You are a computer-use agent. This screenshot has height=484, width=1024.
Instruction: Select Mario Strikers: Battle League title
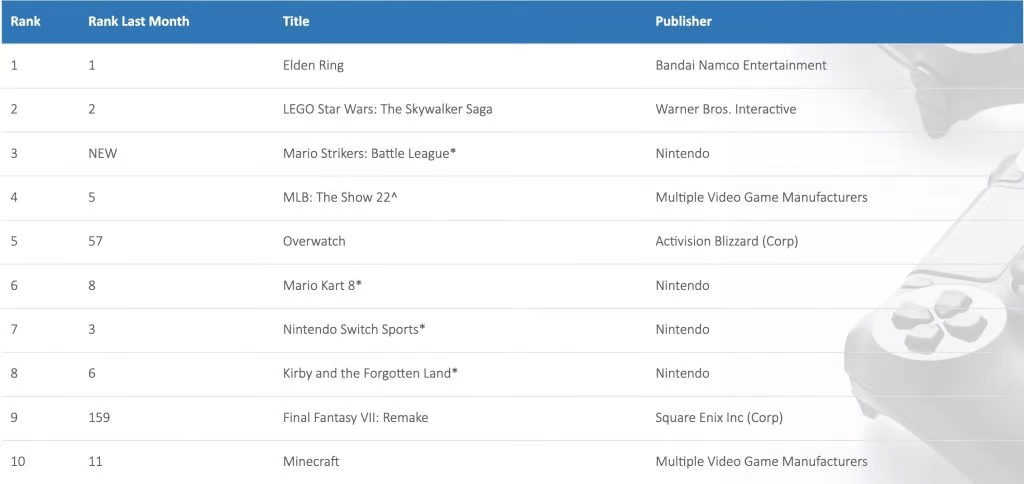pos(369,153)
